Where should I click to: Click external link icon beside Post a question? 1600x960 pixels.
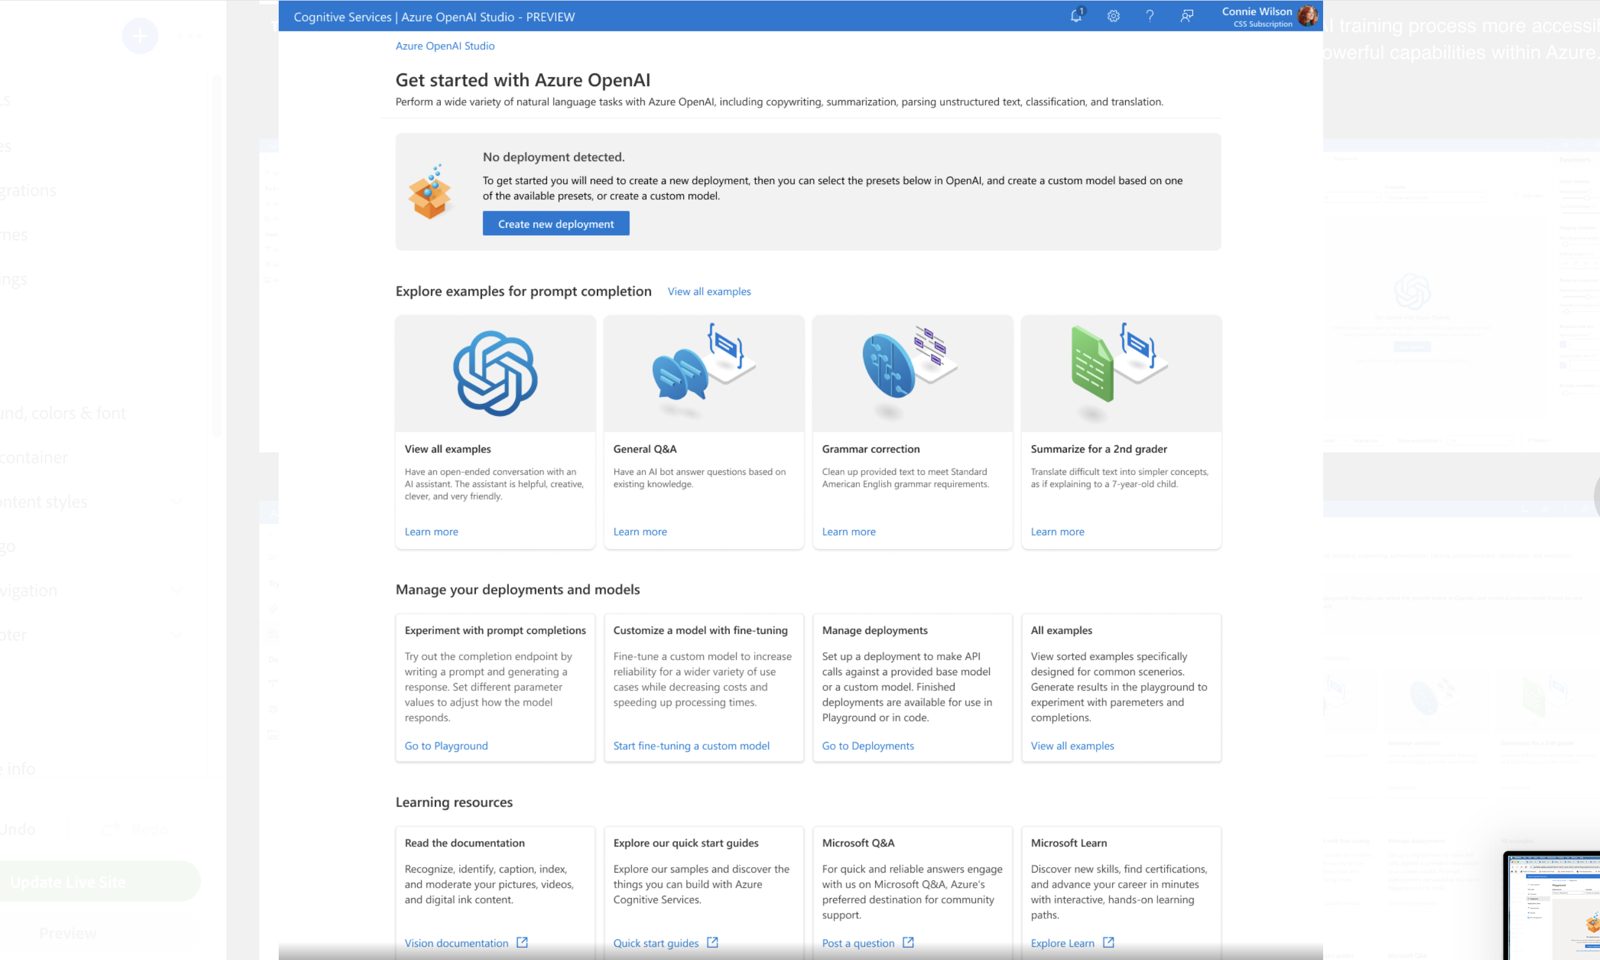click(908, 943)
